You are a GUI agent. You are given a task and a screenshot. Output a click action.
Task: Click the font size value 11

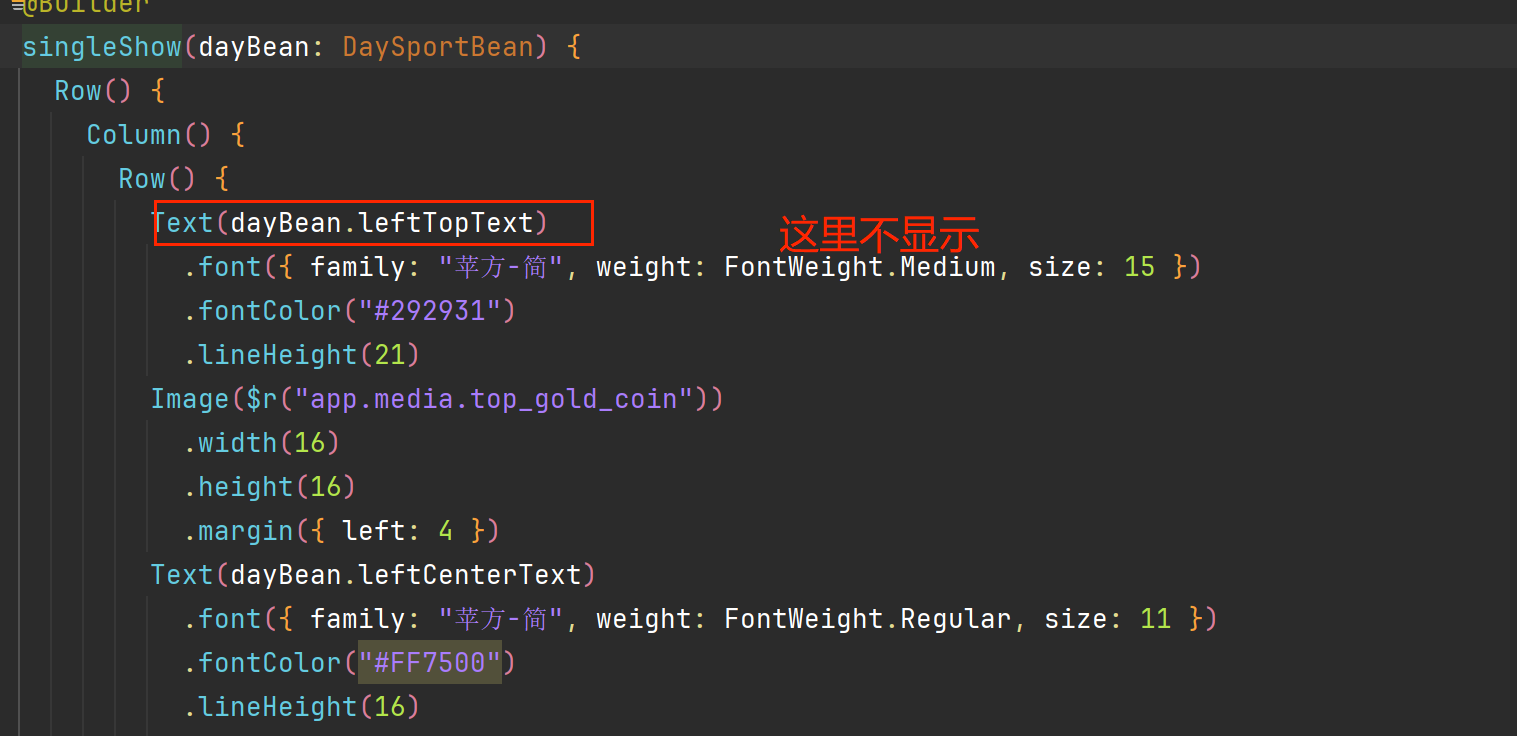click(1155, 619)
